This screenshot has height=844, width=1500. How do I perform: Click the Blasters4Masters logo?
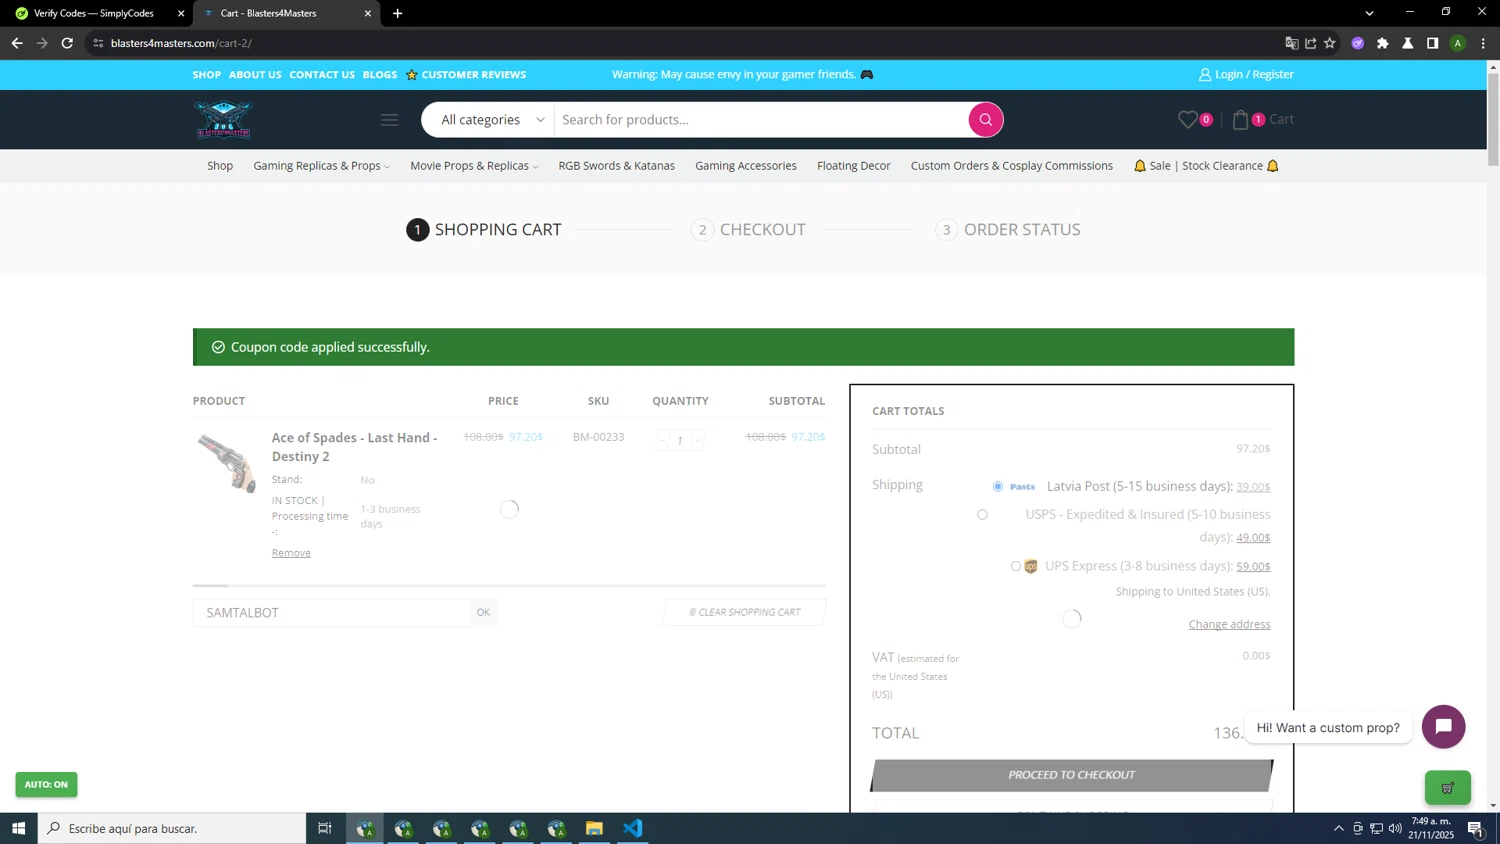(224, 119)
